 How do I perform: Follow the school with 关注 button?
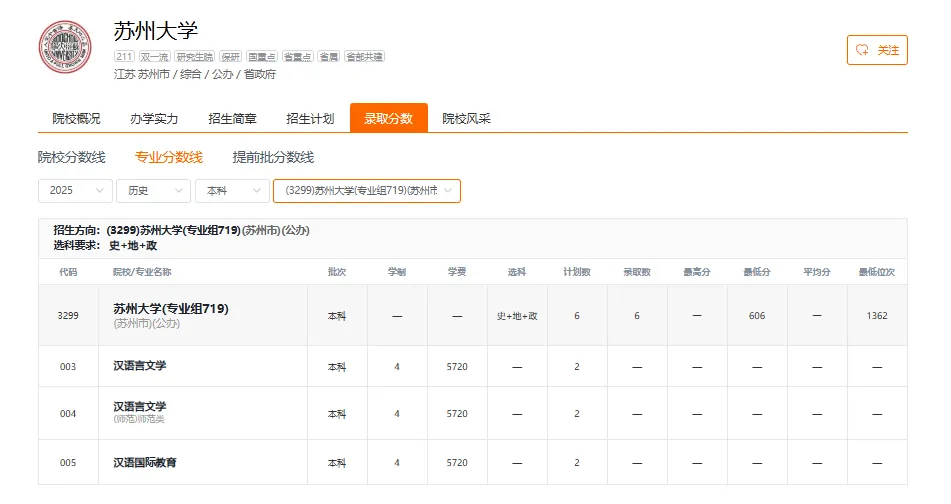click(877, 50)
